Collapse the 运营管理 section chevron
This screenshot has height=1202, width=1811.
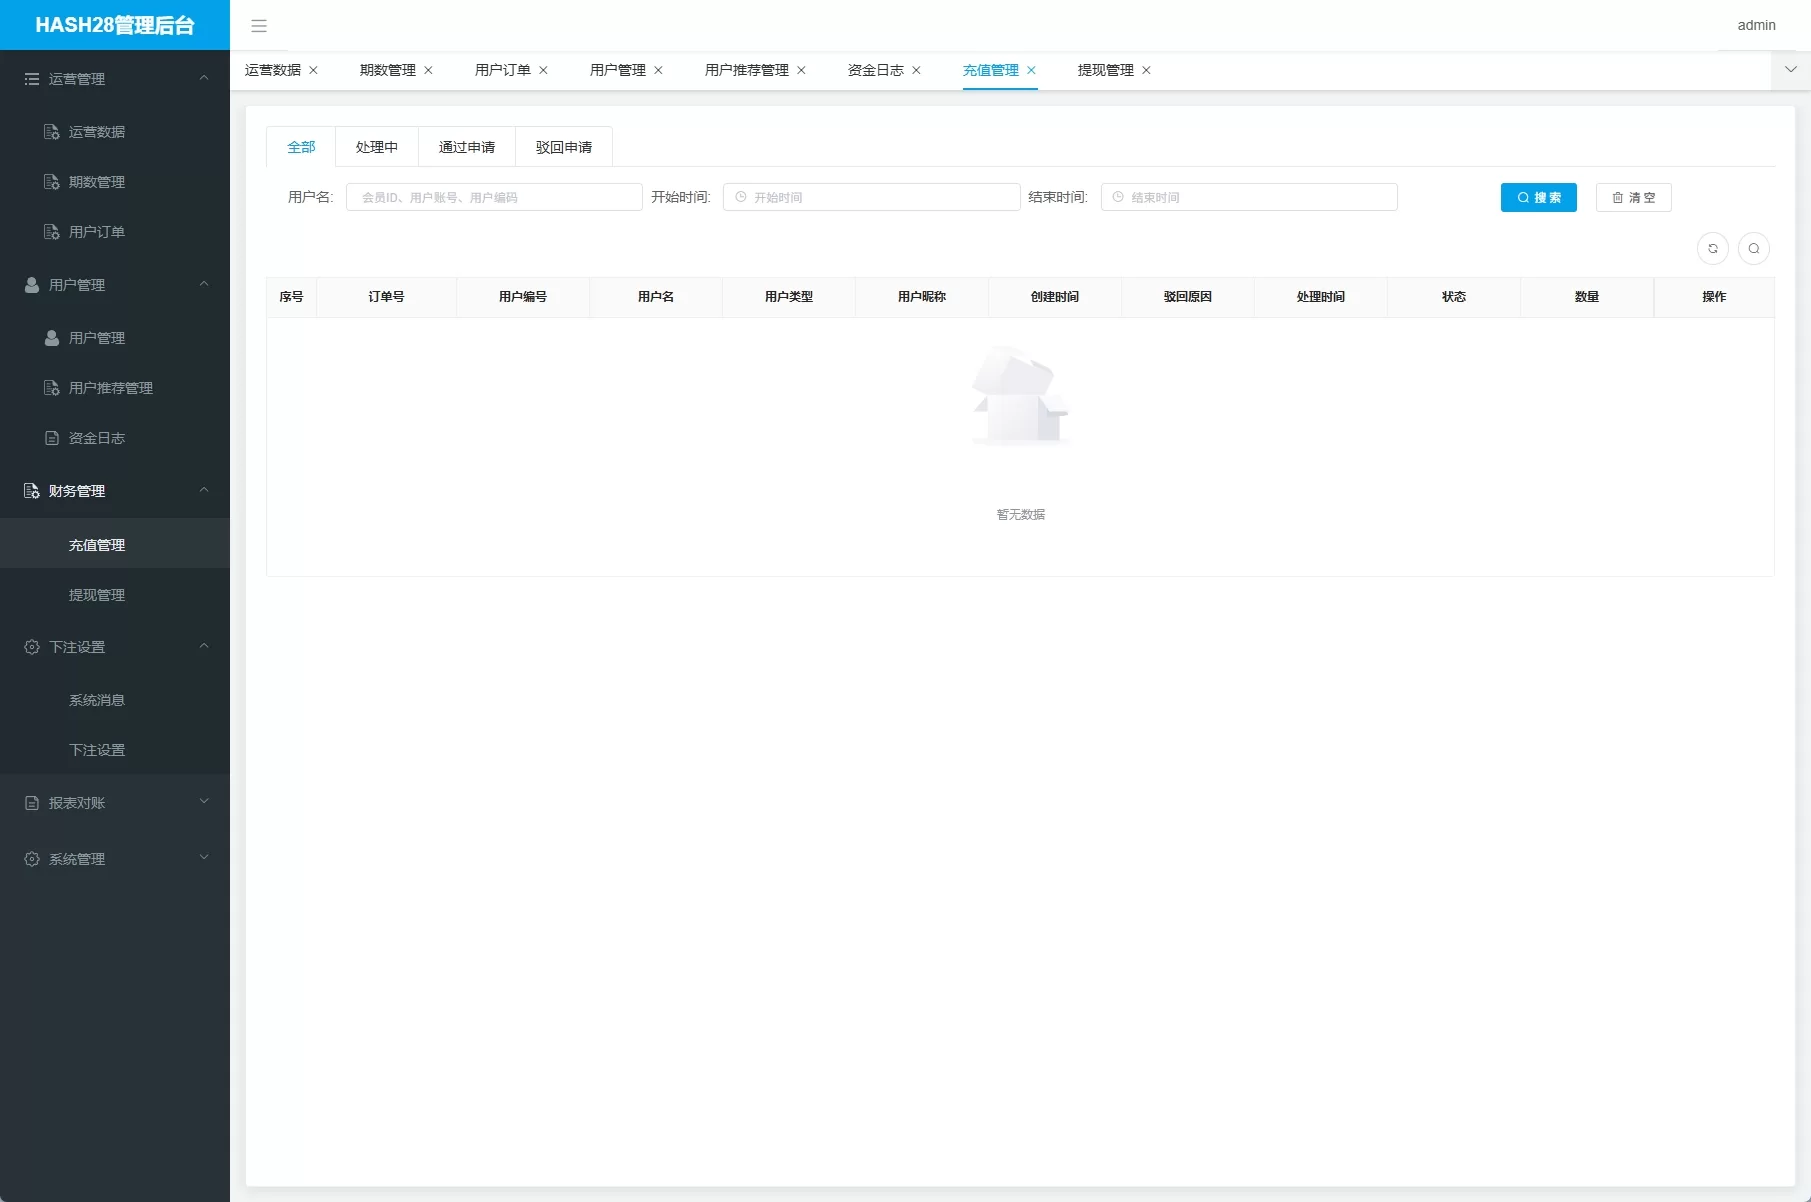(204, 78)
